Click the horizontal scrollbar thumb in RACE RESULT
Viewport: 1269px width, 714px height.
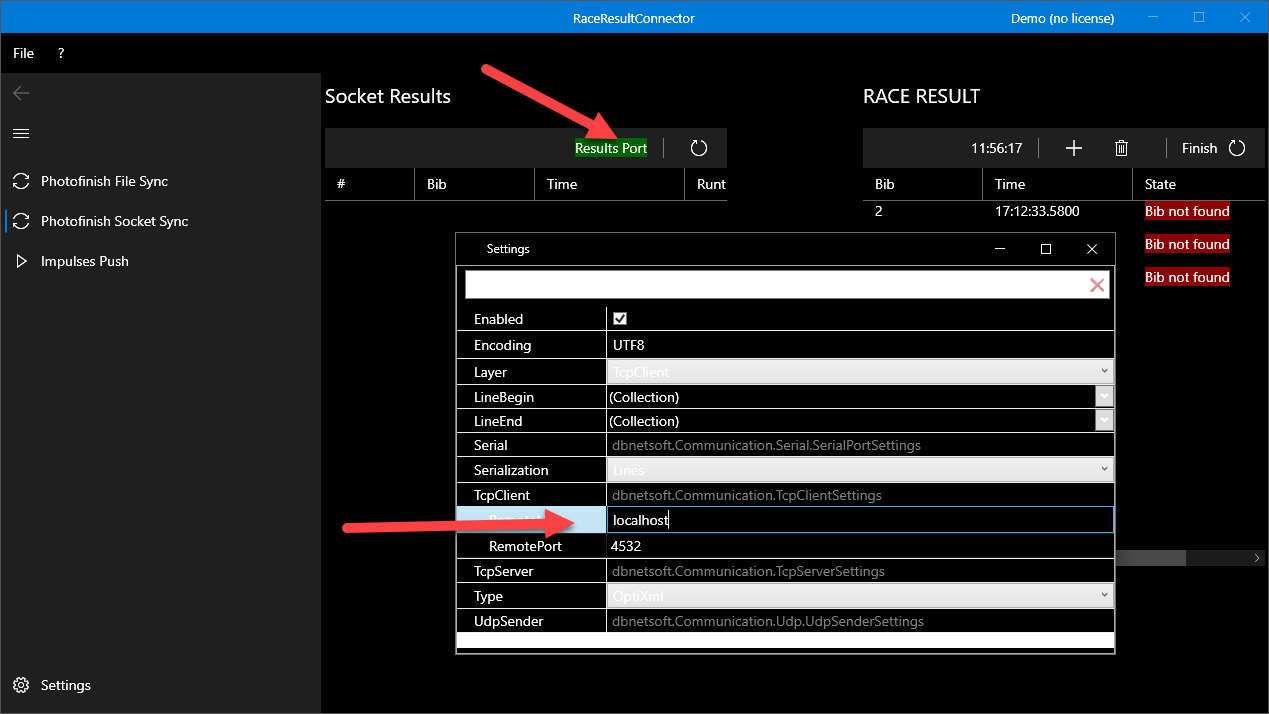1150,558
